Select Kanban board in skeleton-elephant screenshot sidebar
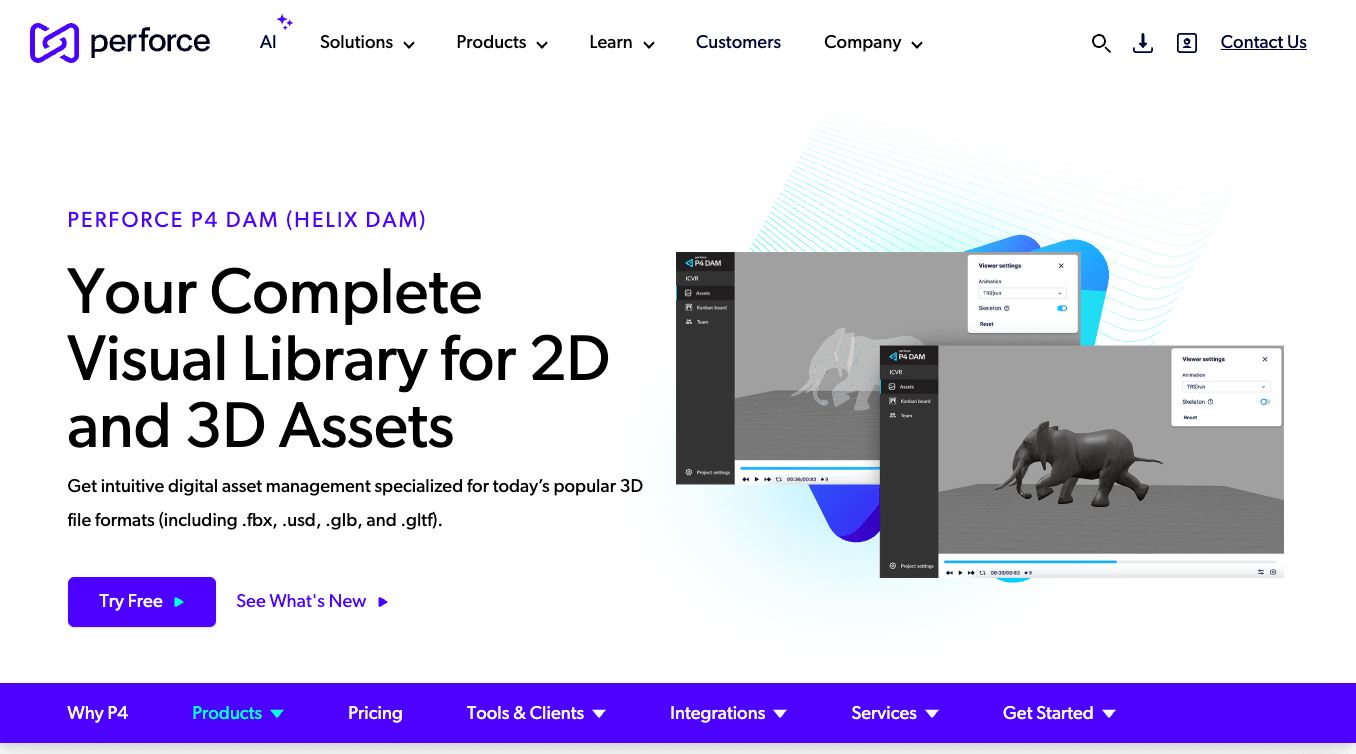This screenshot has width=1356, height=754. (706, 307)
